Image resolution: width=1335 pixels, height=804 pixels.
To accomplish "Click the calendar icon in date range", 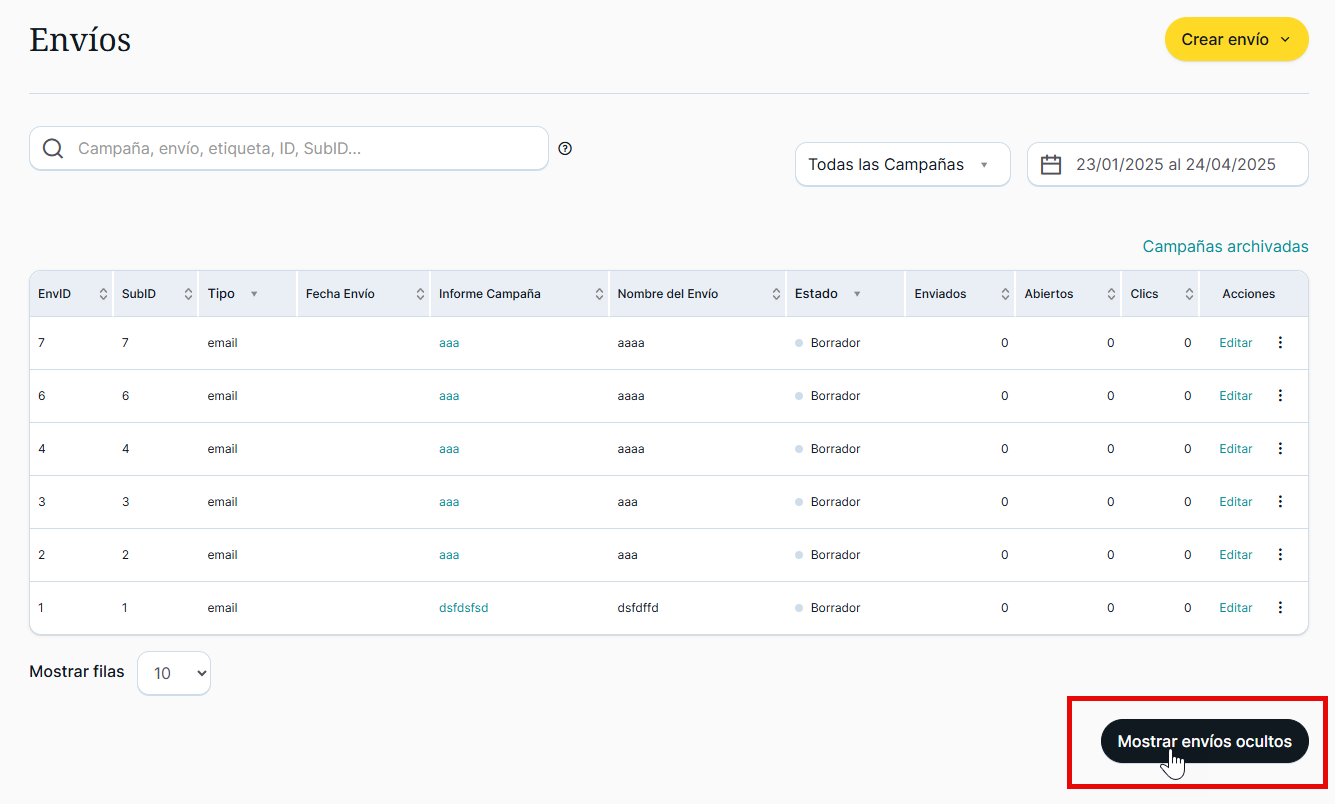I will pyautogui.click(x=1051, y=165).
